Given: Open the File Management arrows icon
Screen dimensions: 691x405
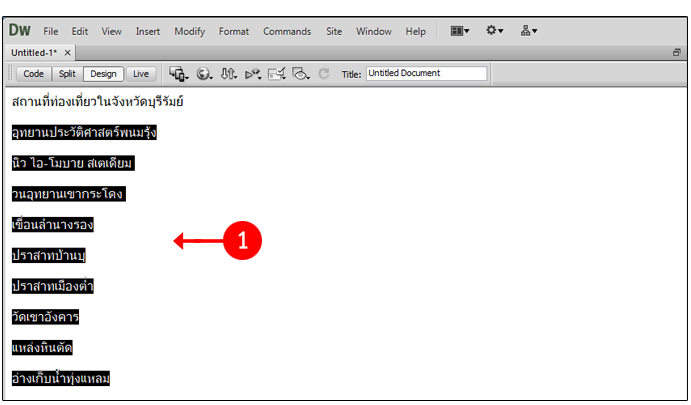Looking at the screenshot, I should pyautogui.click(x=229, y=73).
